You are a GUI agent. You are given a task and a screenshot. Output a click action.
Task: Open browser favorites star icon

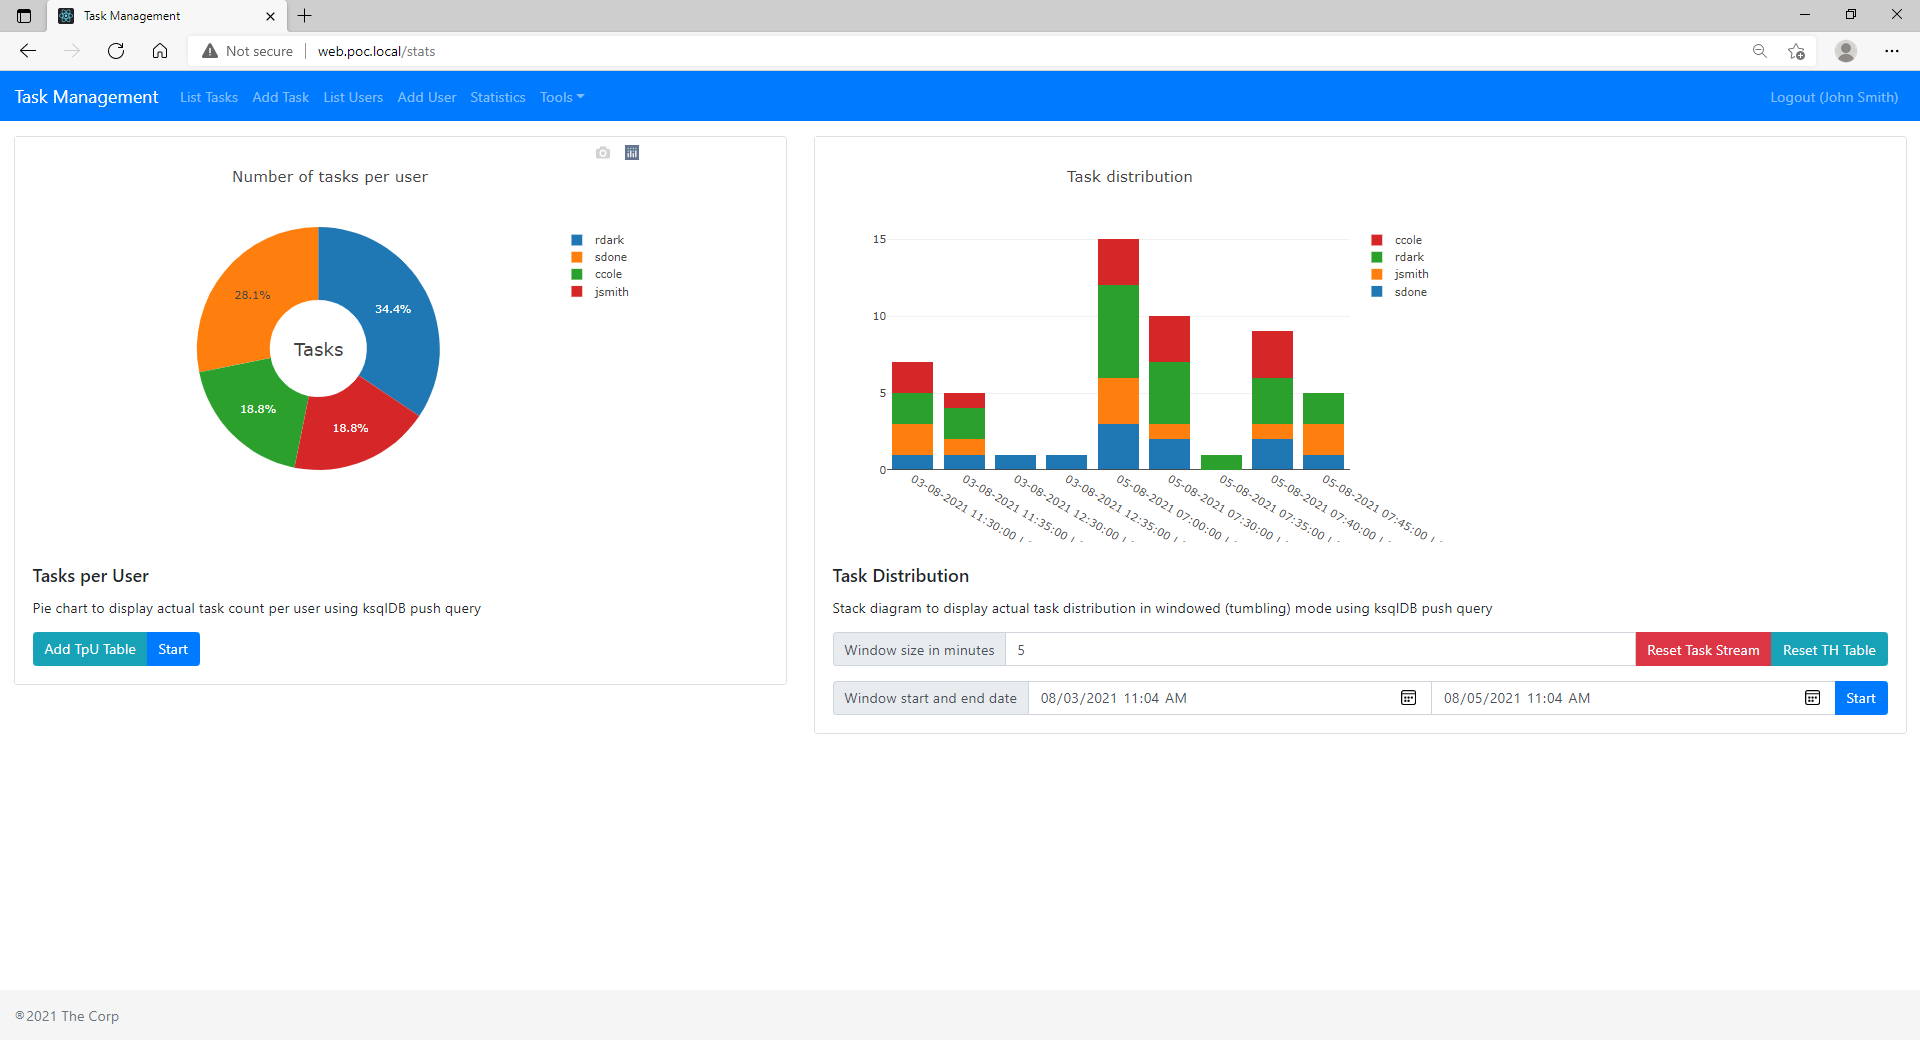tap(1796, 51)
